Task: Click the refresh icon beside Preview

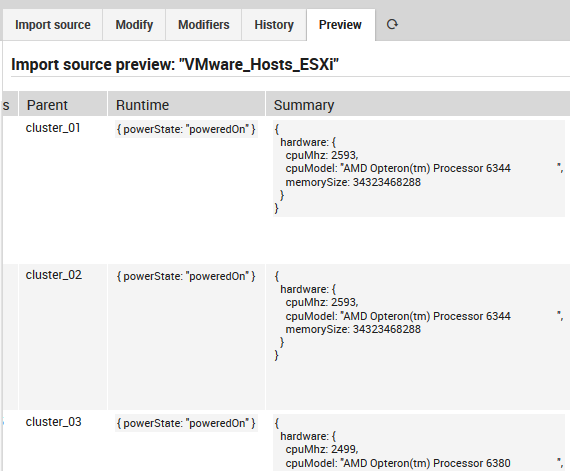Action: (392, 24)
